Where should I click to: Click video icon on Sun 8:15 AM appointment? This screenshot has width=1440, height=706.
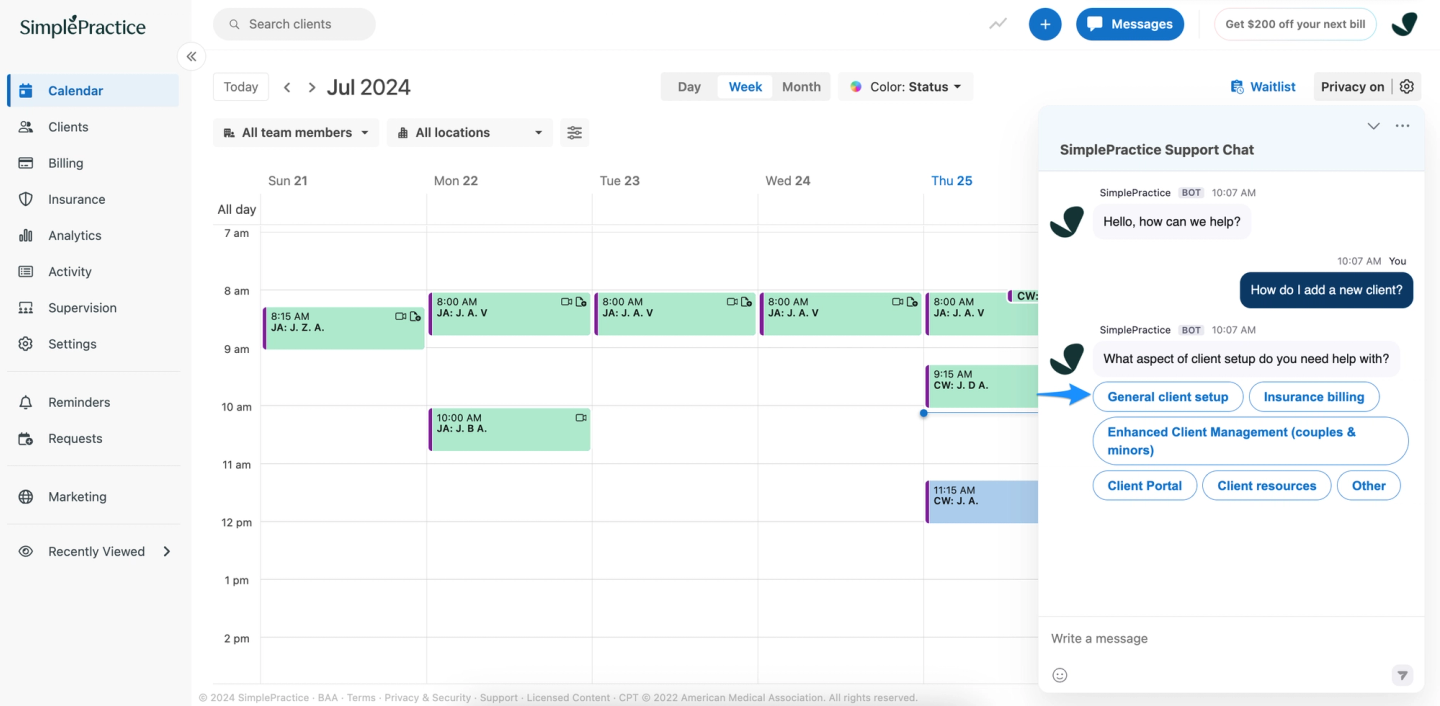click(x=401, y=316)
